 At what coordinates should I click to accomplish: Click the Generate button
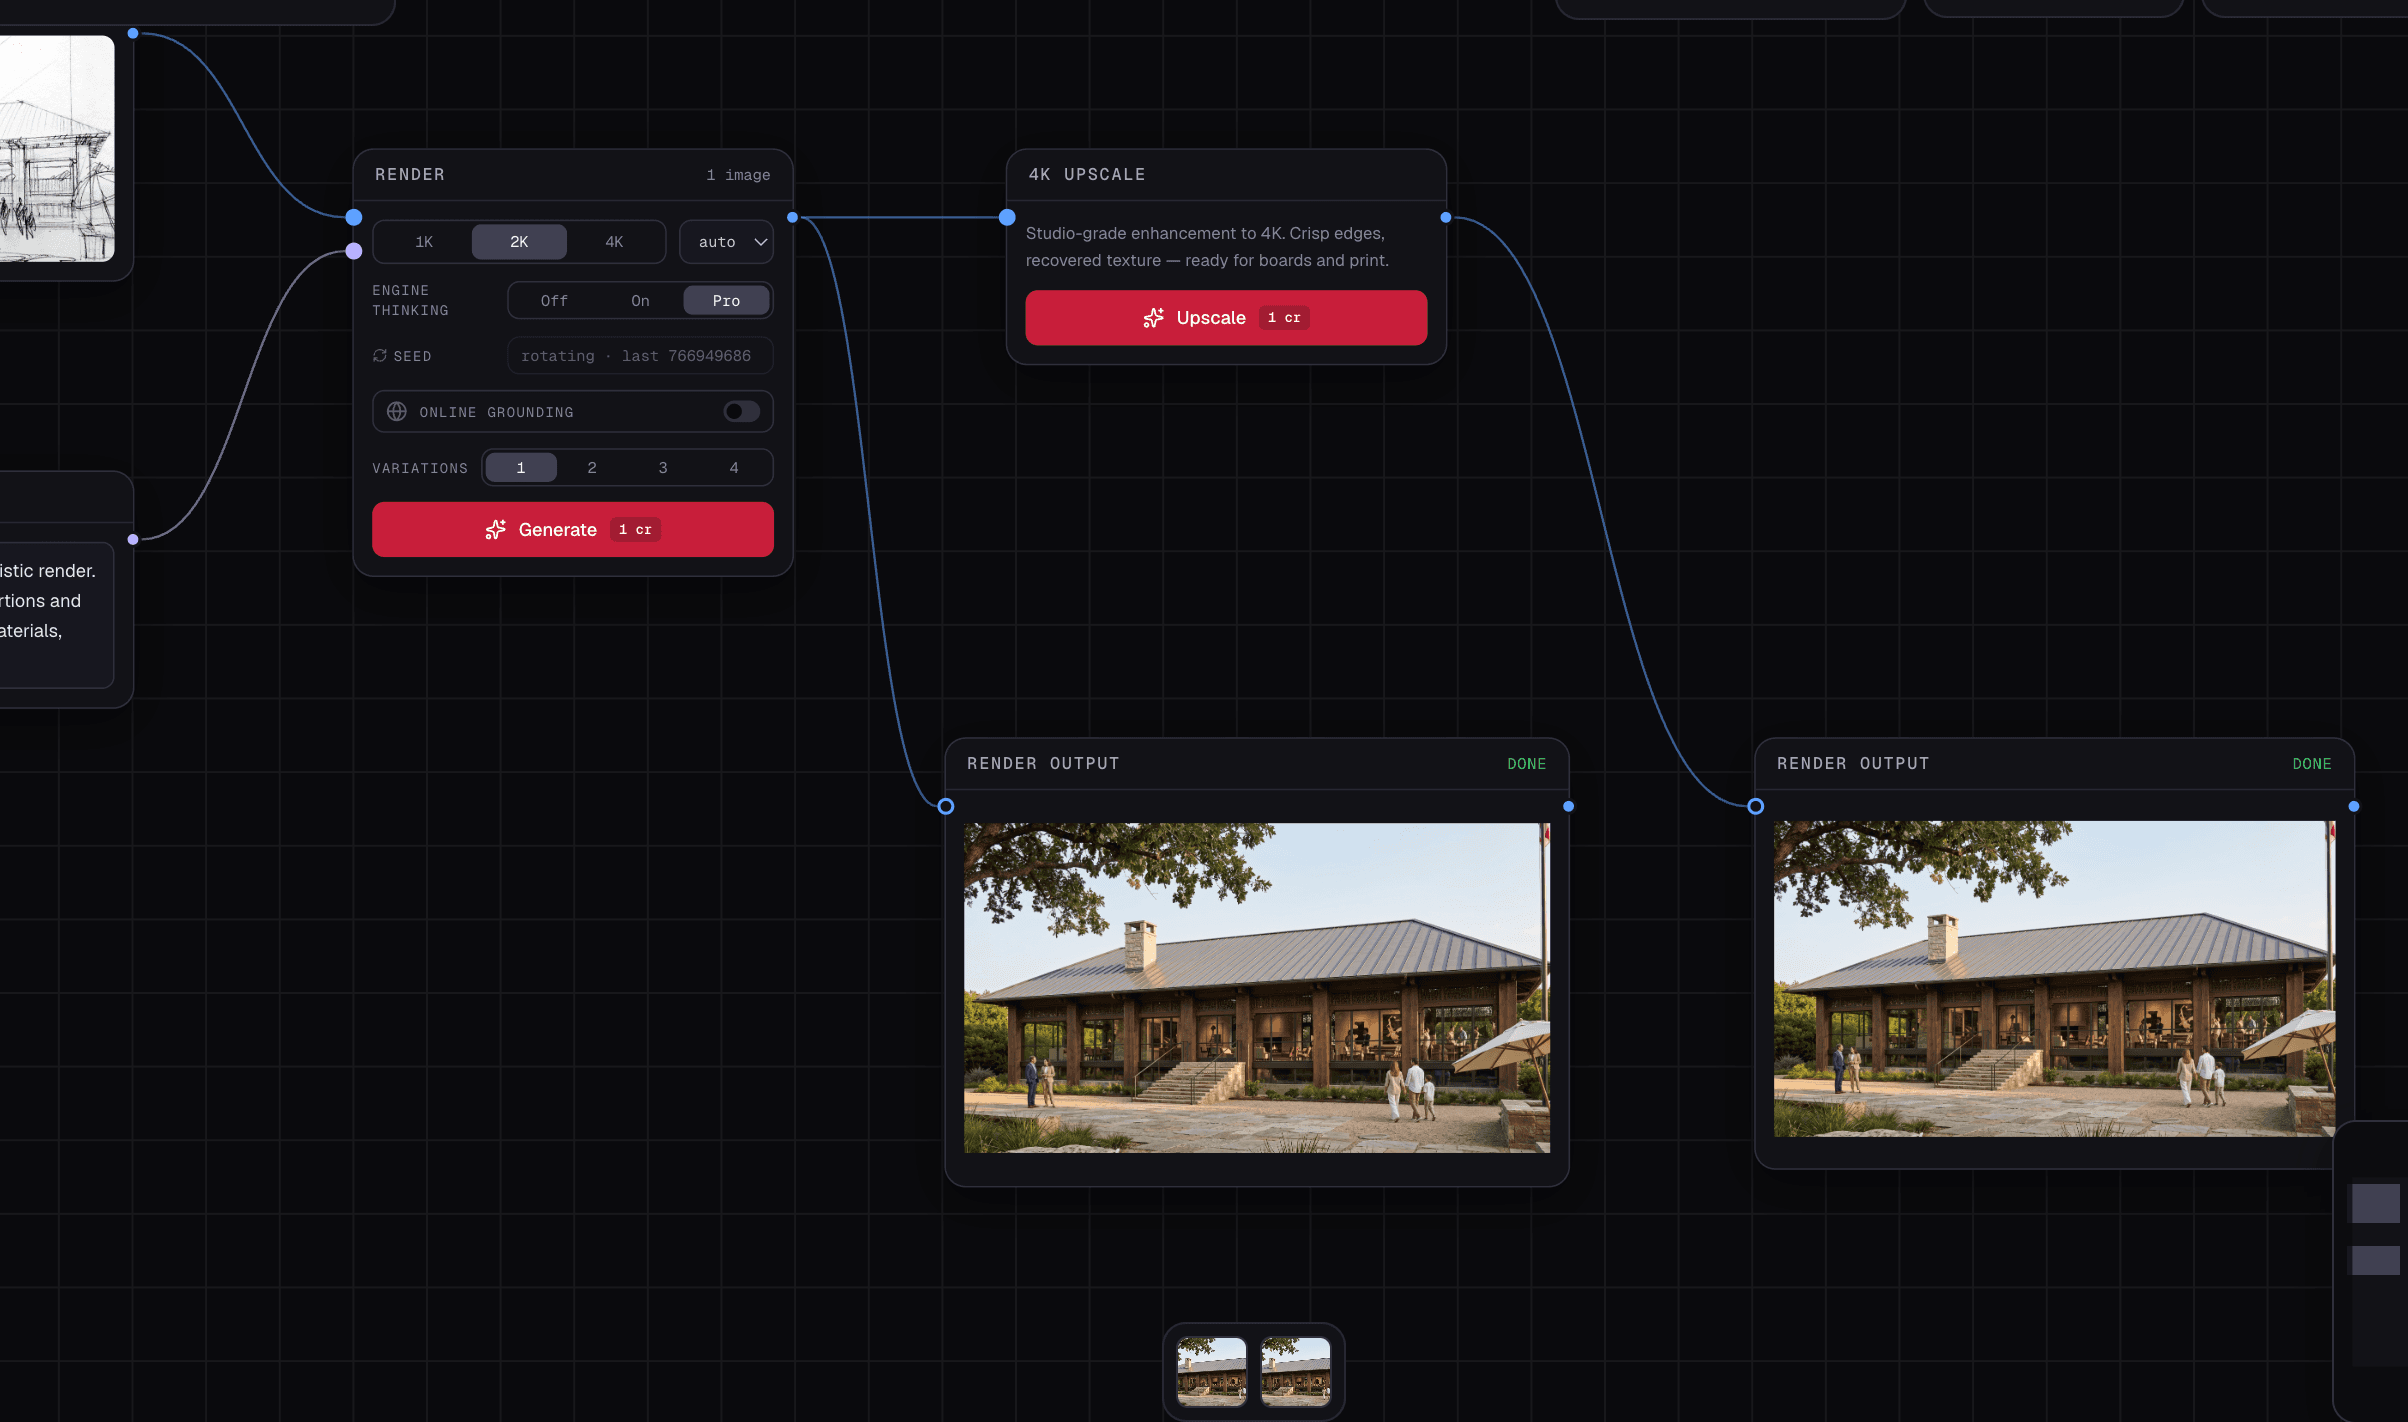[x=573, y=530]
